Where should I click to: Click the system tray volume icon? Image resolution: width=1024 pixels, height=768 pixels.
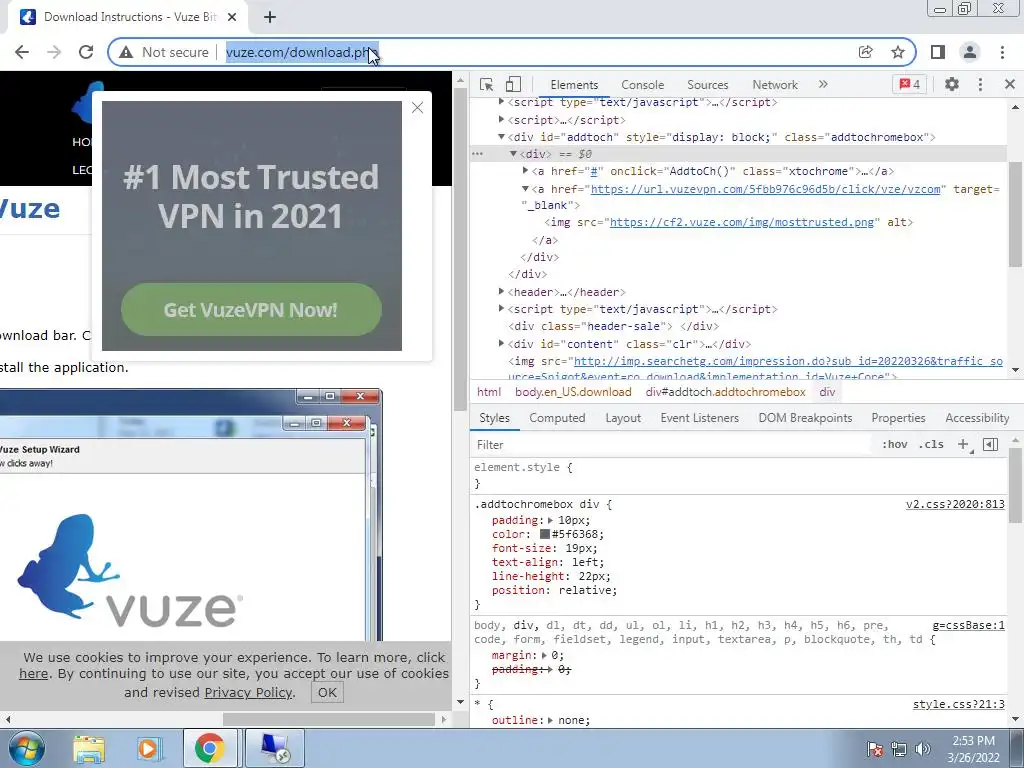coord(923,749)
